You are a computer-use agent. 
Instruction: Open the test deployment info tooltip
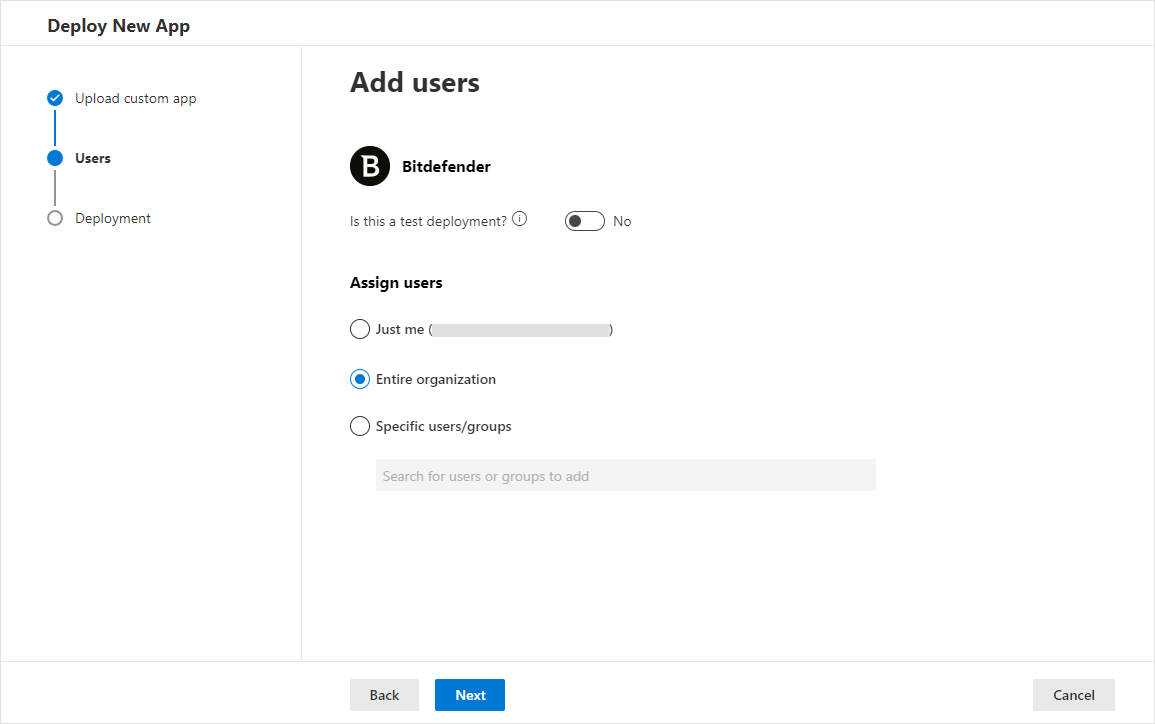pos(519,218)
